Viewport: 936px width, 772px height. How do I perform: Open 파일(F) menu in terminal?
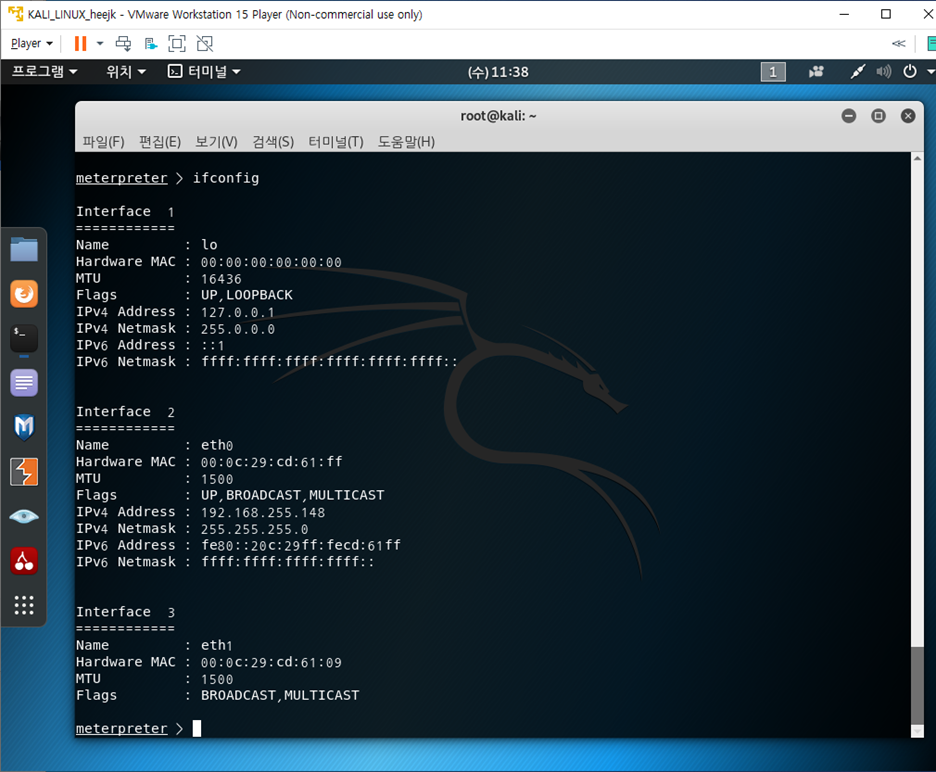click(103, 142)
